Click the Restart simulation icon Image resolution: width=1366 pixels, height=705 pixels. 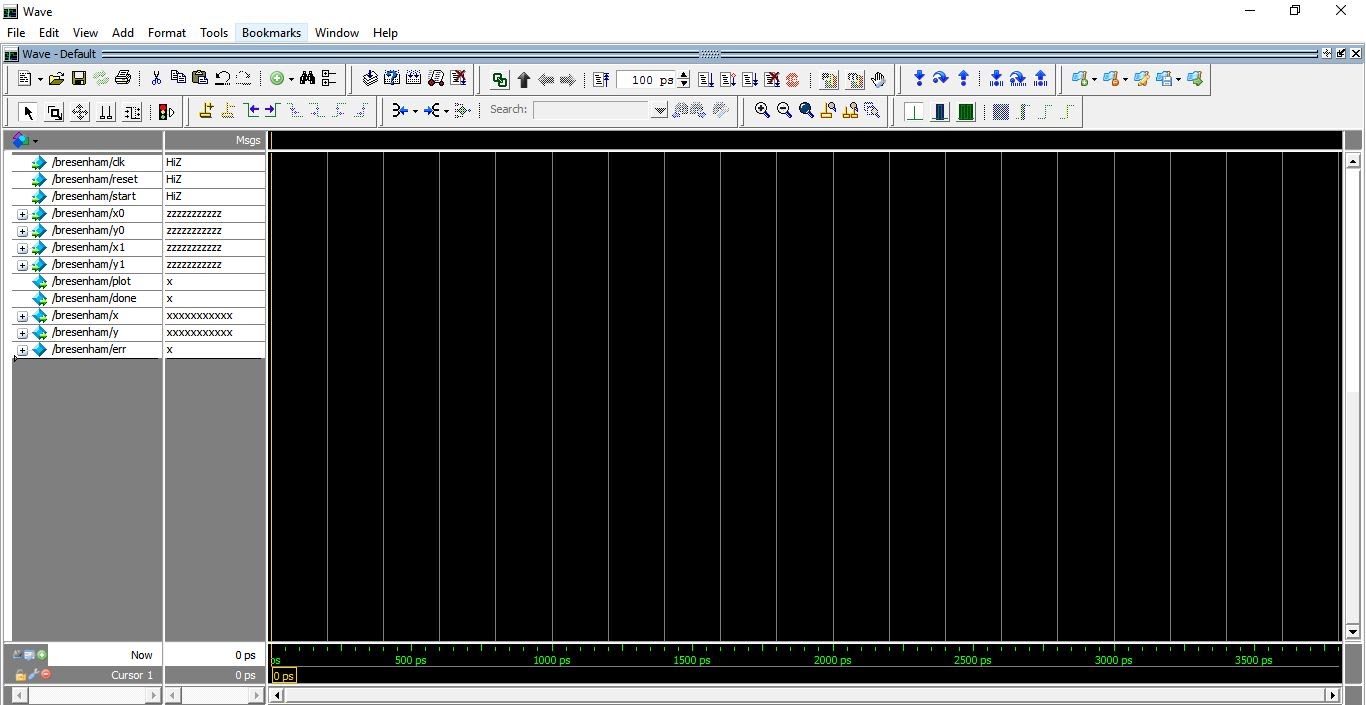(601, 80)
